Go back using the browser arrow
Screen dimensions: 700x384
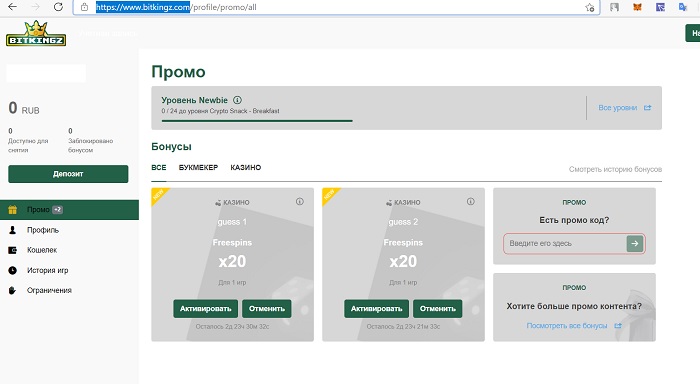(x=12, y=7)
